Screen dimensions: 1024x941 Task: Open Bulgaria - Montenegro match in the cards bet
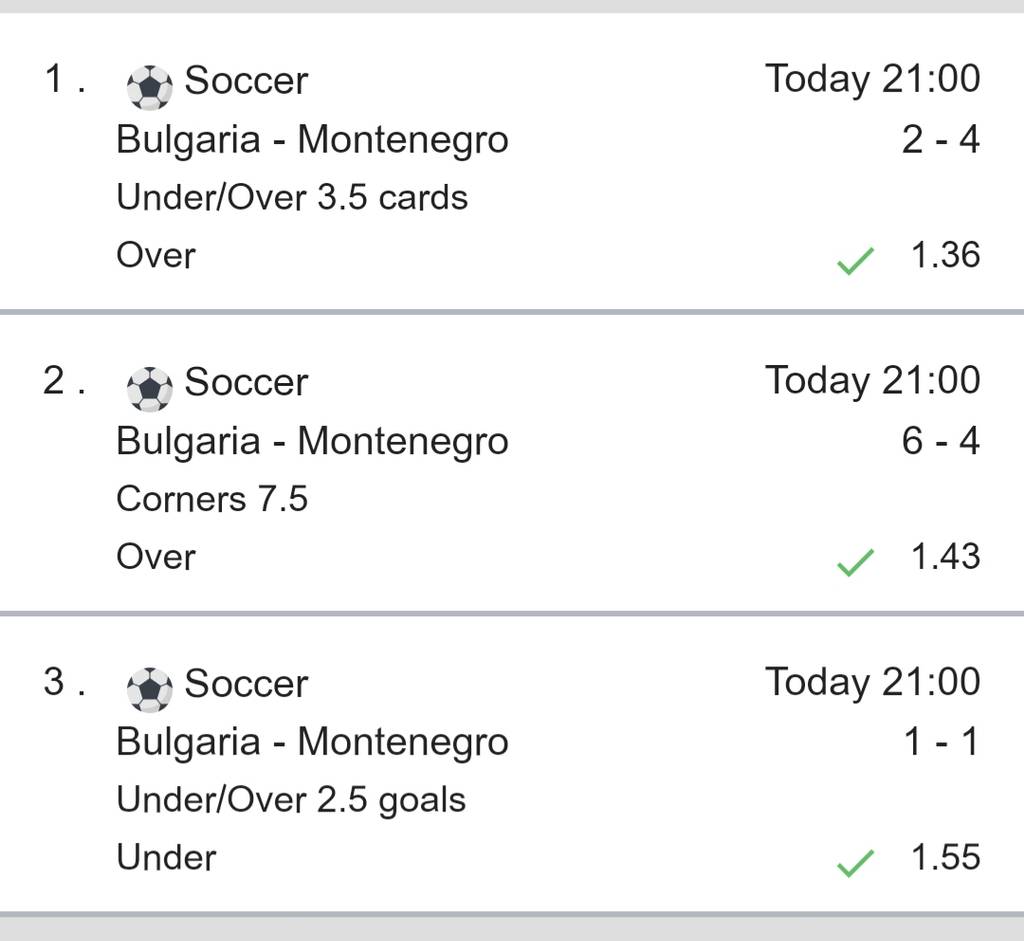[312, 139]
